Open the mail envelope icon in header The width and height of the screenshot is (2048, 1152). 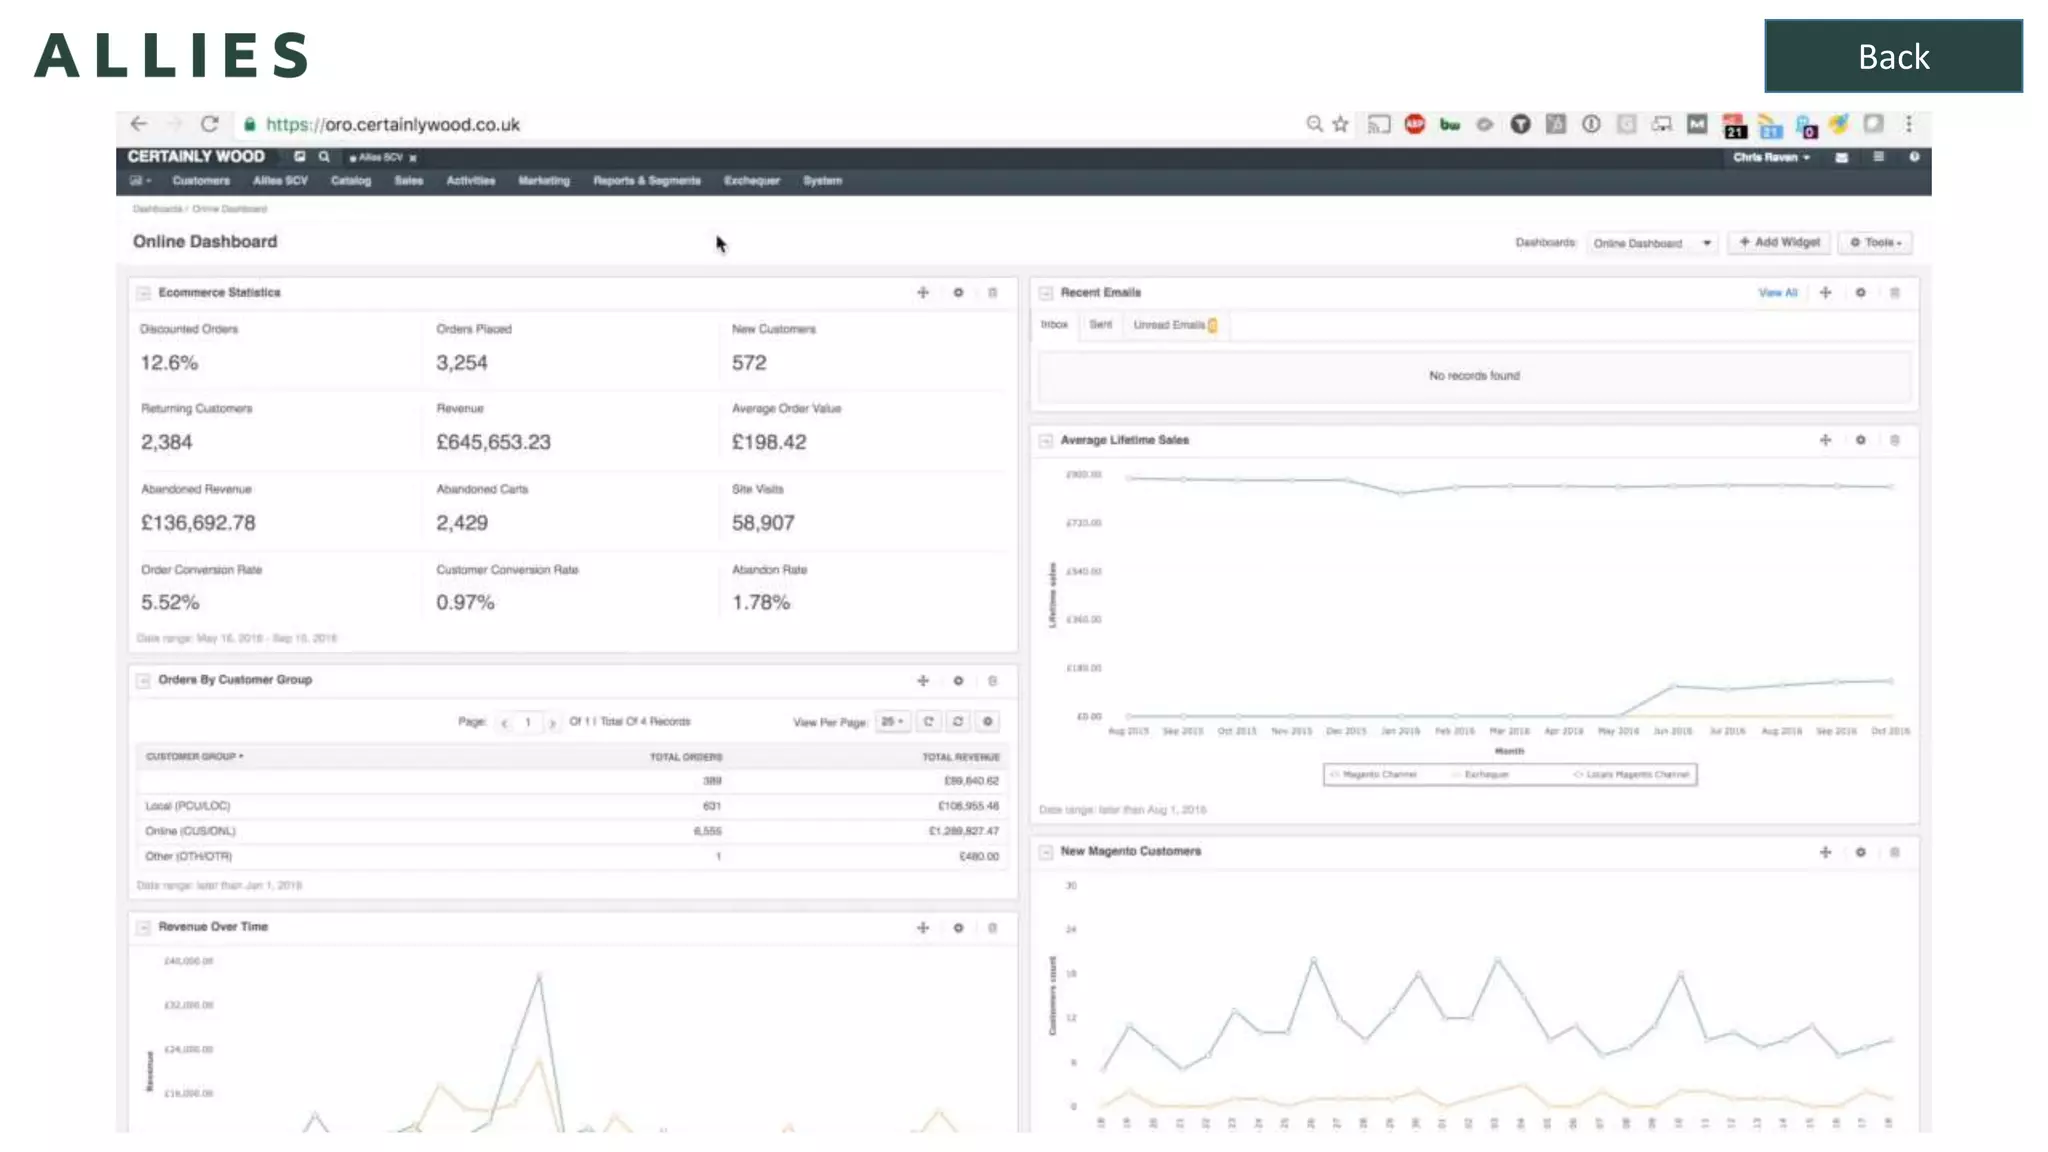pos(1841,157)
